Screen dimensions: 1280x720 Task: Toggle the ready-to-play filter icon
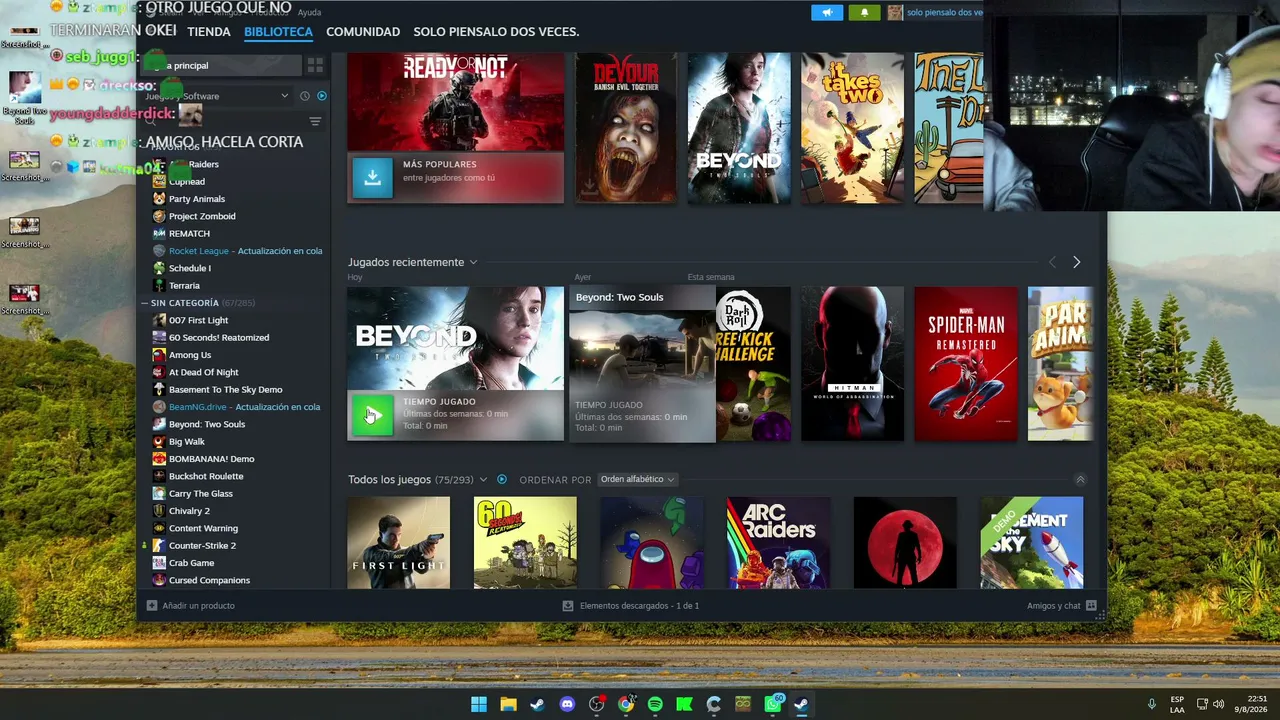[x=322, y=96]
